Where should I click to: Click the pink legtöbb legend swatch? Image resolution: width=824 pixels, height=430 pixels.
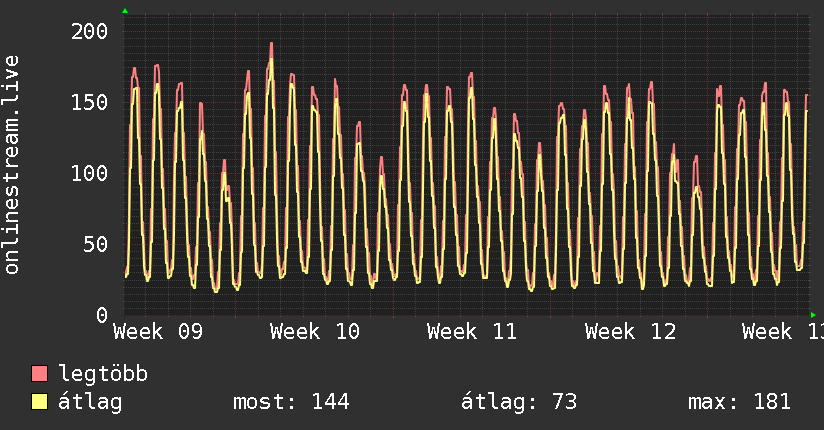click(39, 373)
